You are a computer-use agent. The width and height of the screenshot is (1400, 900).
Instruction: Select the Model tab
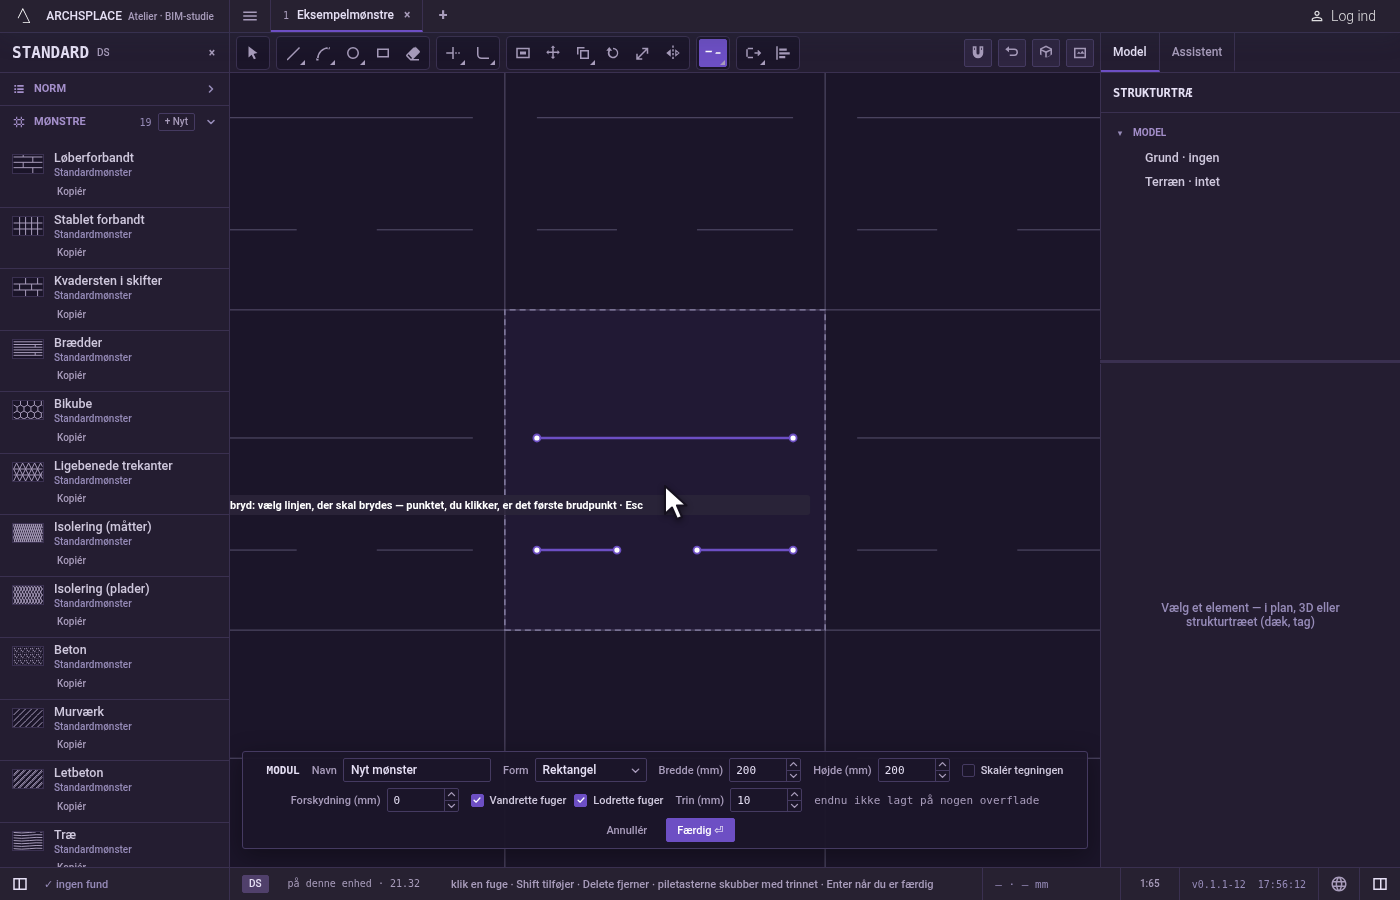click(x=1130, y=52)
